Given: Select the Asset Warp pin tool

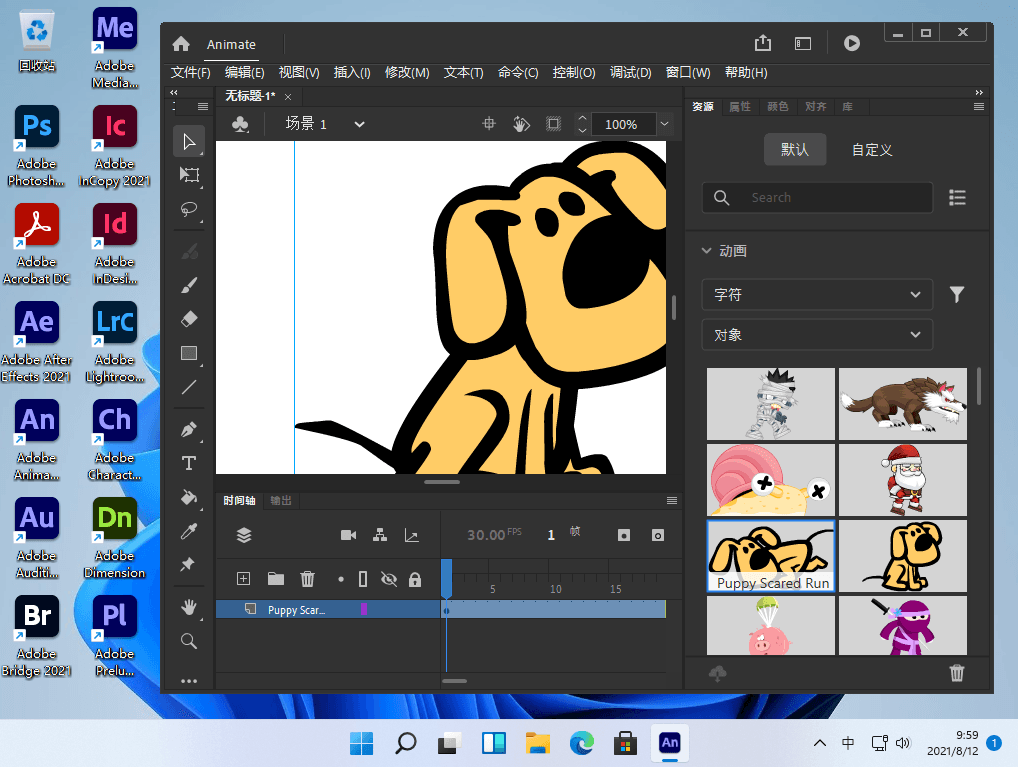Looking at the screenshot, I should coord(189,564).
